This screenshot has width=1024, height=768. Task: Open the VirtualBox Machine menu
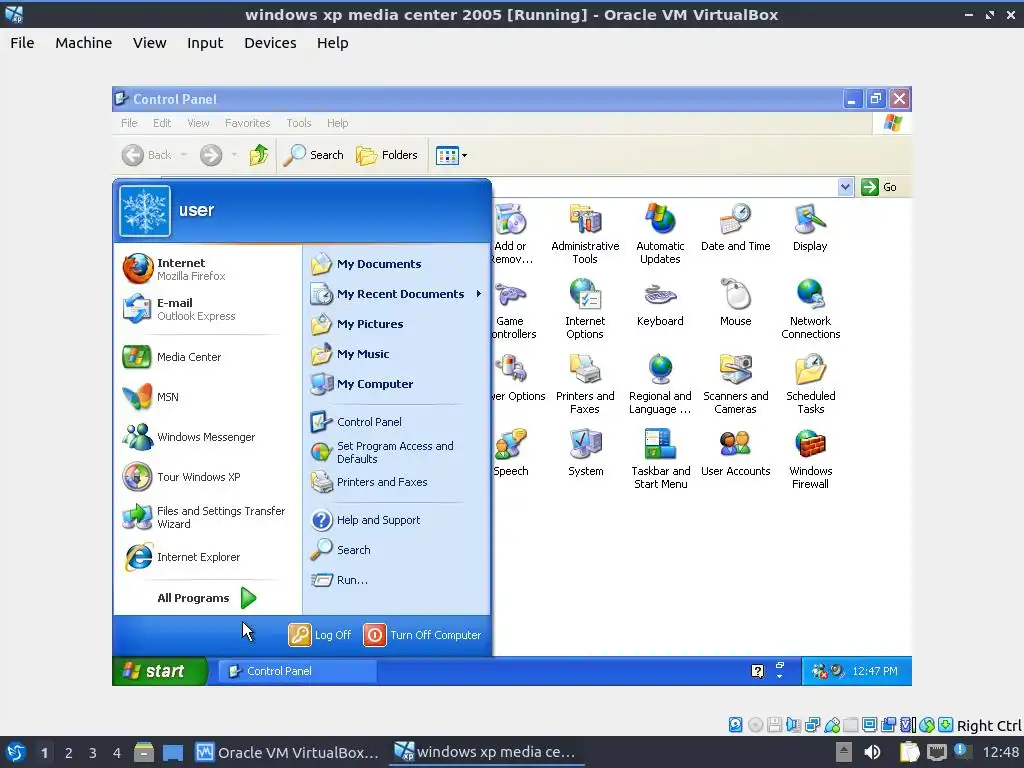tap(84, 42)
